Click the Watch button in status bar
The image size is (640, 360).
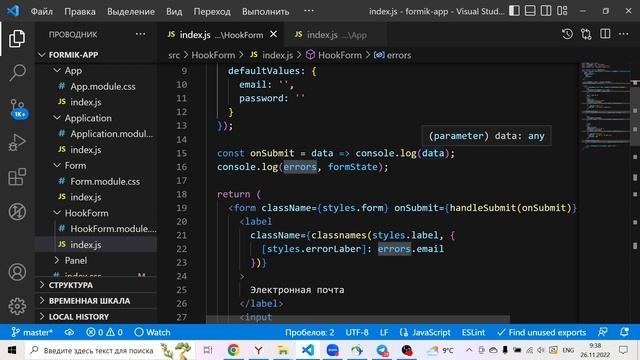pos(152,332)
